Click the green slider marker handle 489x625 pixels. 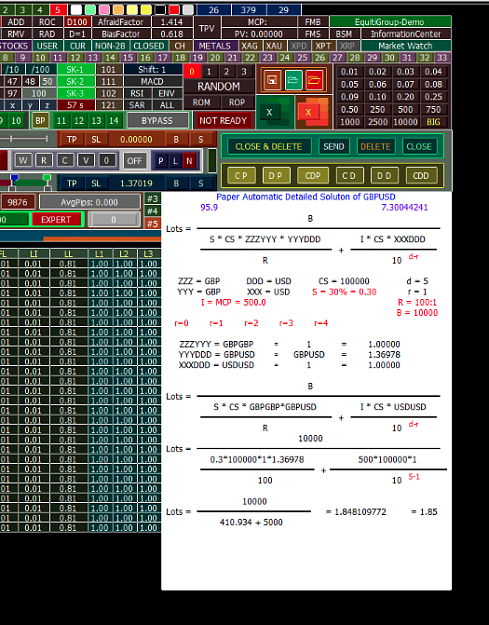(x=47, y=178)
